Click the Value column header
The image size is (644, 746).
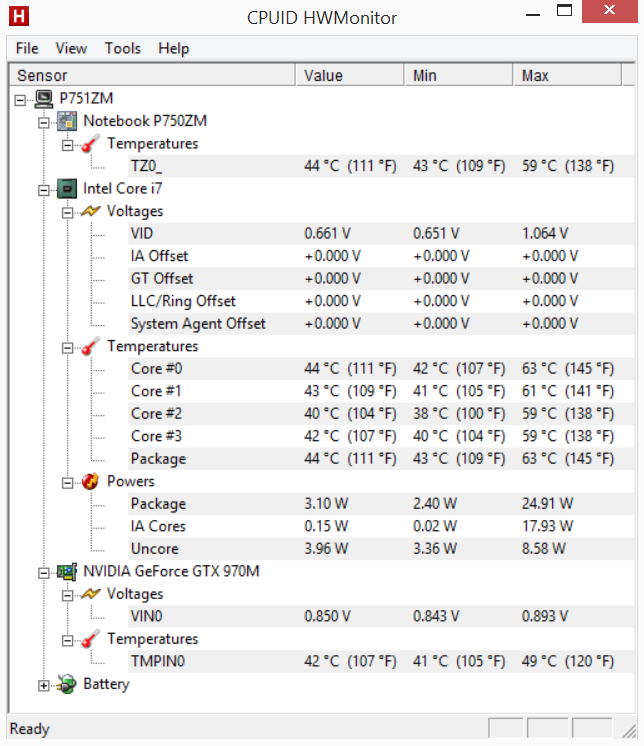(350, 76)
